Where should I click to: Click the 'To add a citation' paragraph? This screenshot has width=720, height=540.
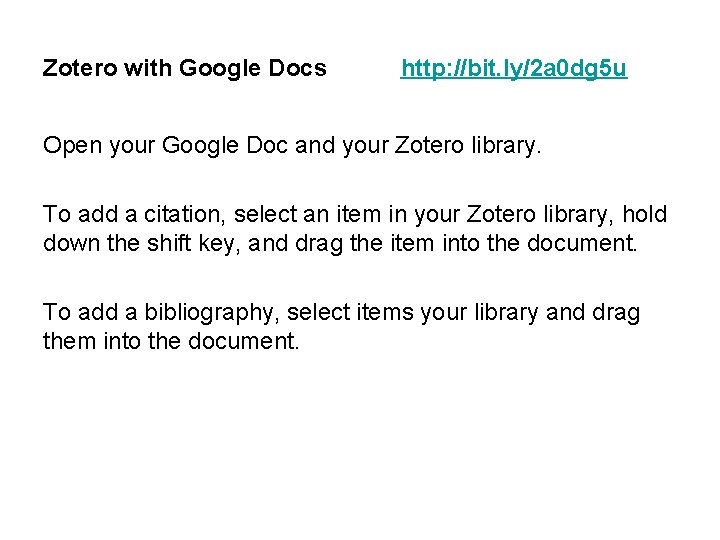point(354,229)
